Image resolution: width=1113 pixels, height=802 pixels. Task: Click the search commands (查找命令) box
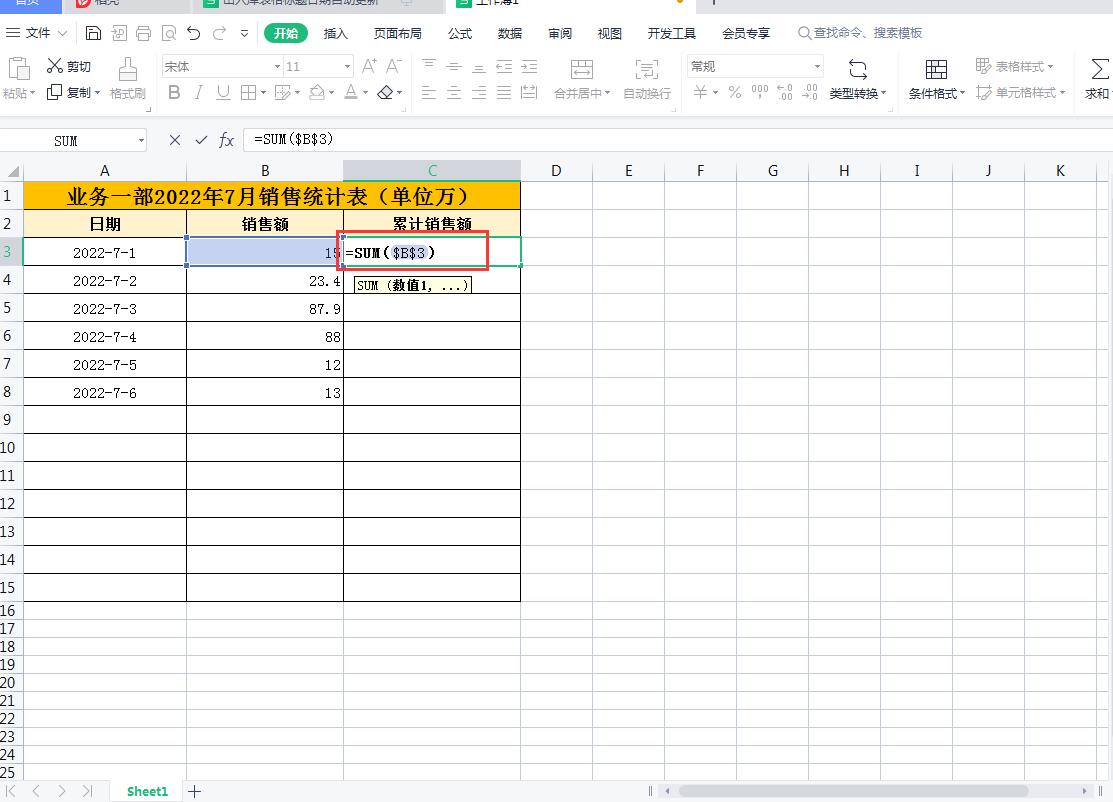click(x=860, y=33)
